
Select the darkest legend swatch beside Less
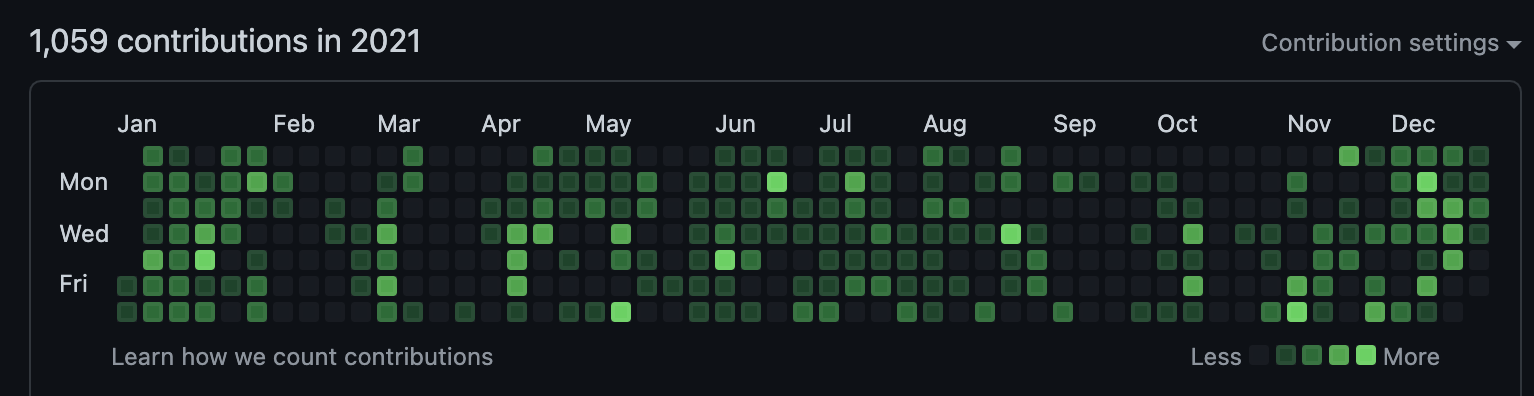point(1260,355)
